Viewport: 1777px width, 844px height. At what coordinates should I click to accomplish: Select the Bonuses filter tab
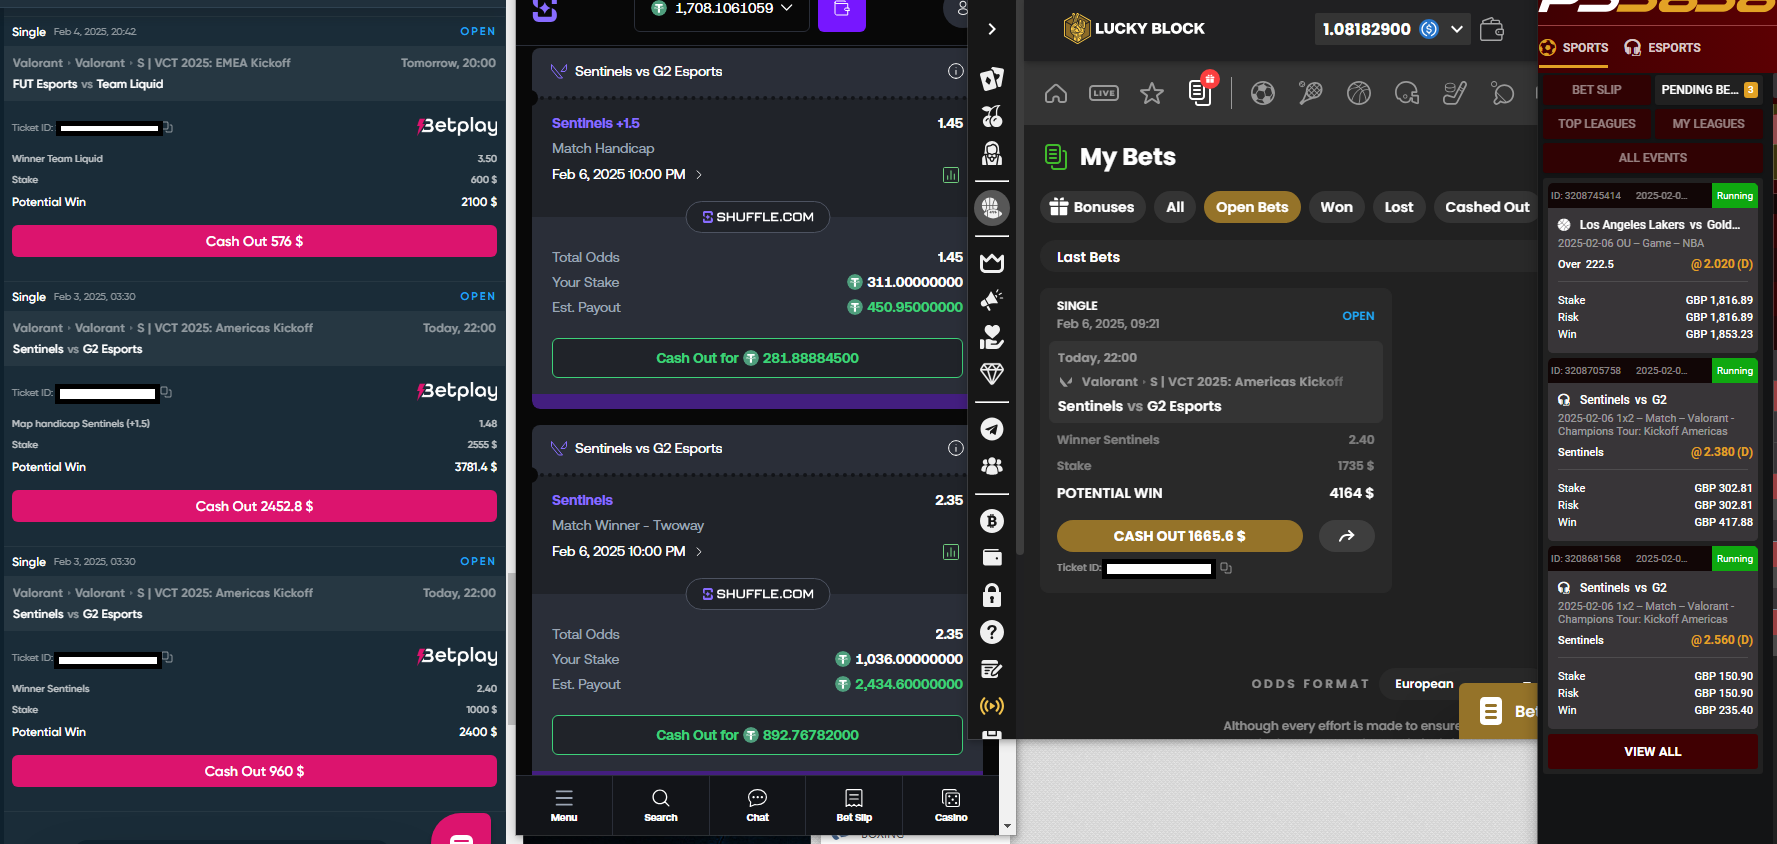[1092, 207]
